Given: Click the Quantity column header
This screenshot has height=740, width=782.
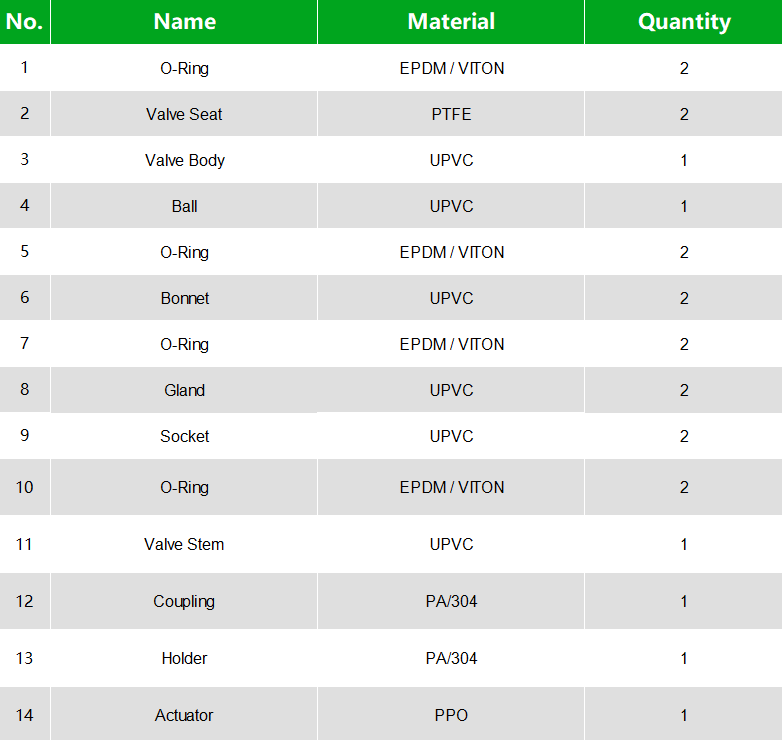Looking at the screenshot, I should 684,21.
